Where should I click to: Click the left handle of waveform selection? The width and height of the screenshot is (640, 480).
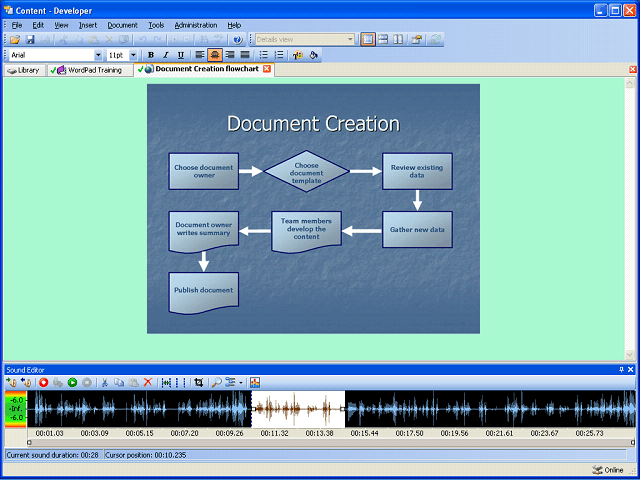coord(253,409)
